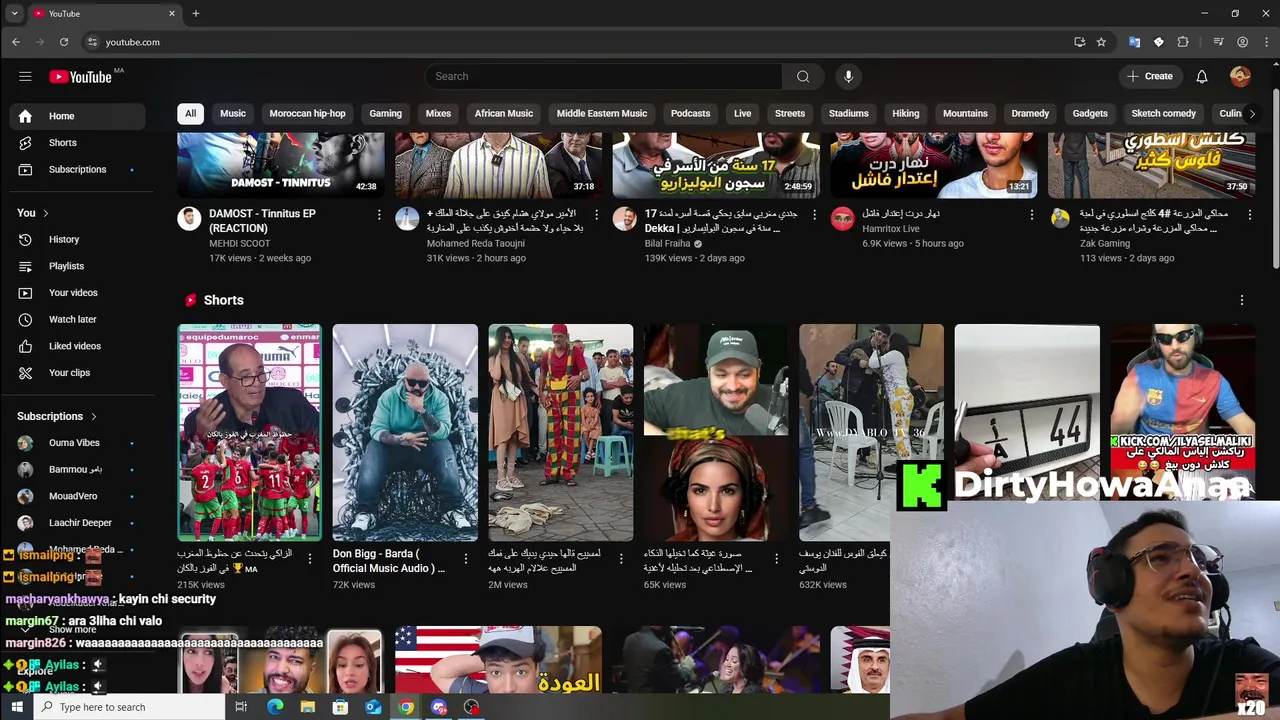Open Watch later list

click(77, 319)
